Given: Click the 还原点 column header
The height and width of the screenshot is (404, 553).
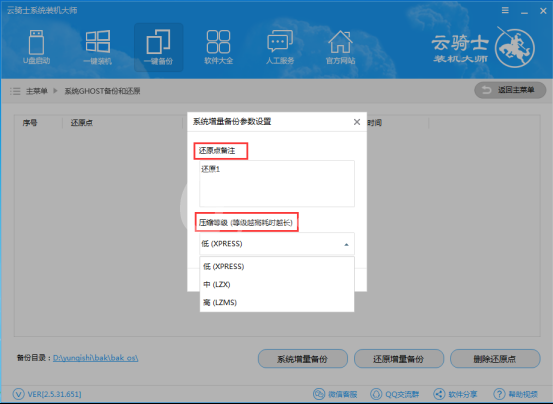Looking at the screenshot, I should [81, 123].
